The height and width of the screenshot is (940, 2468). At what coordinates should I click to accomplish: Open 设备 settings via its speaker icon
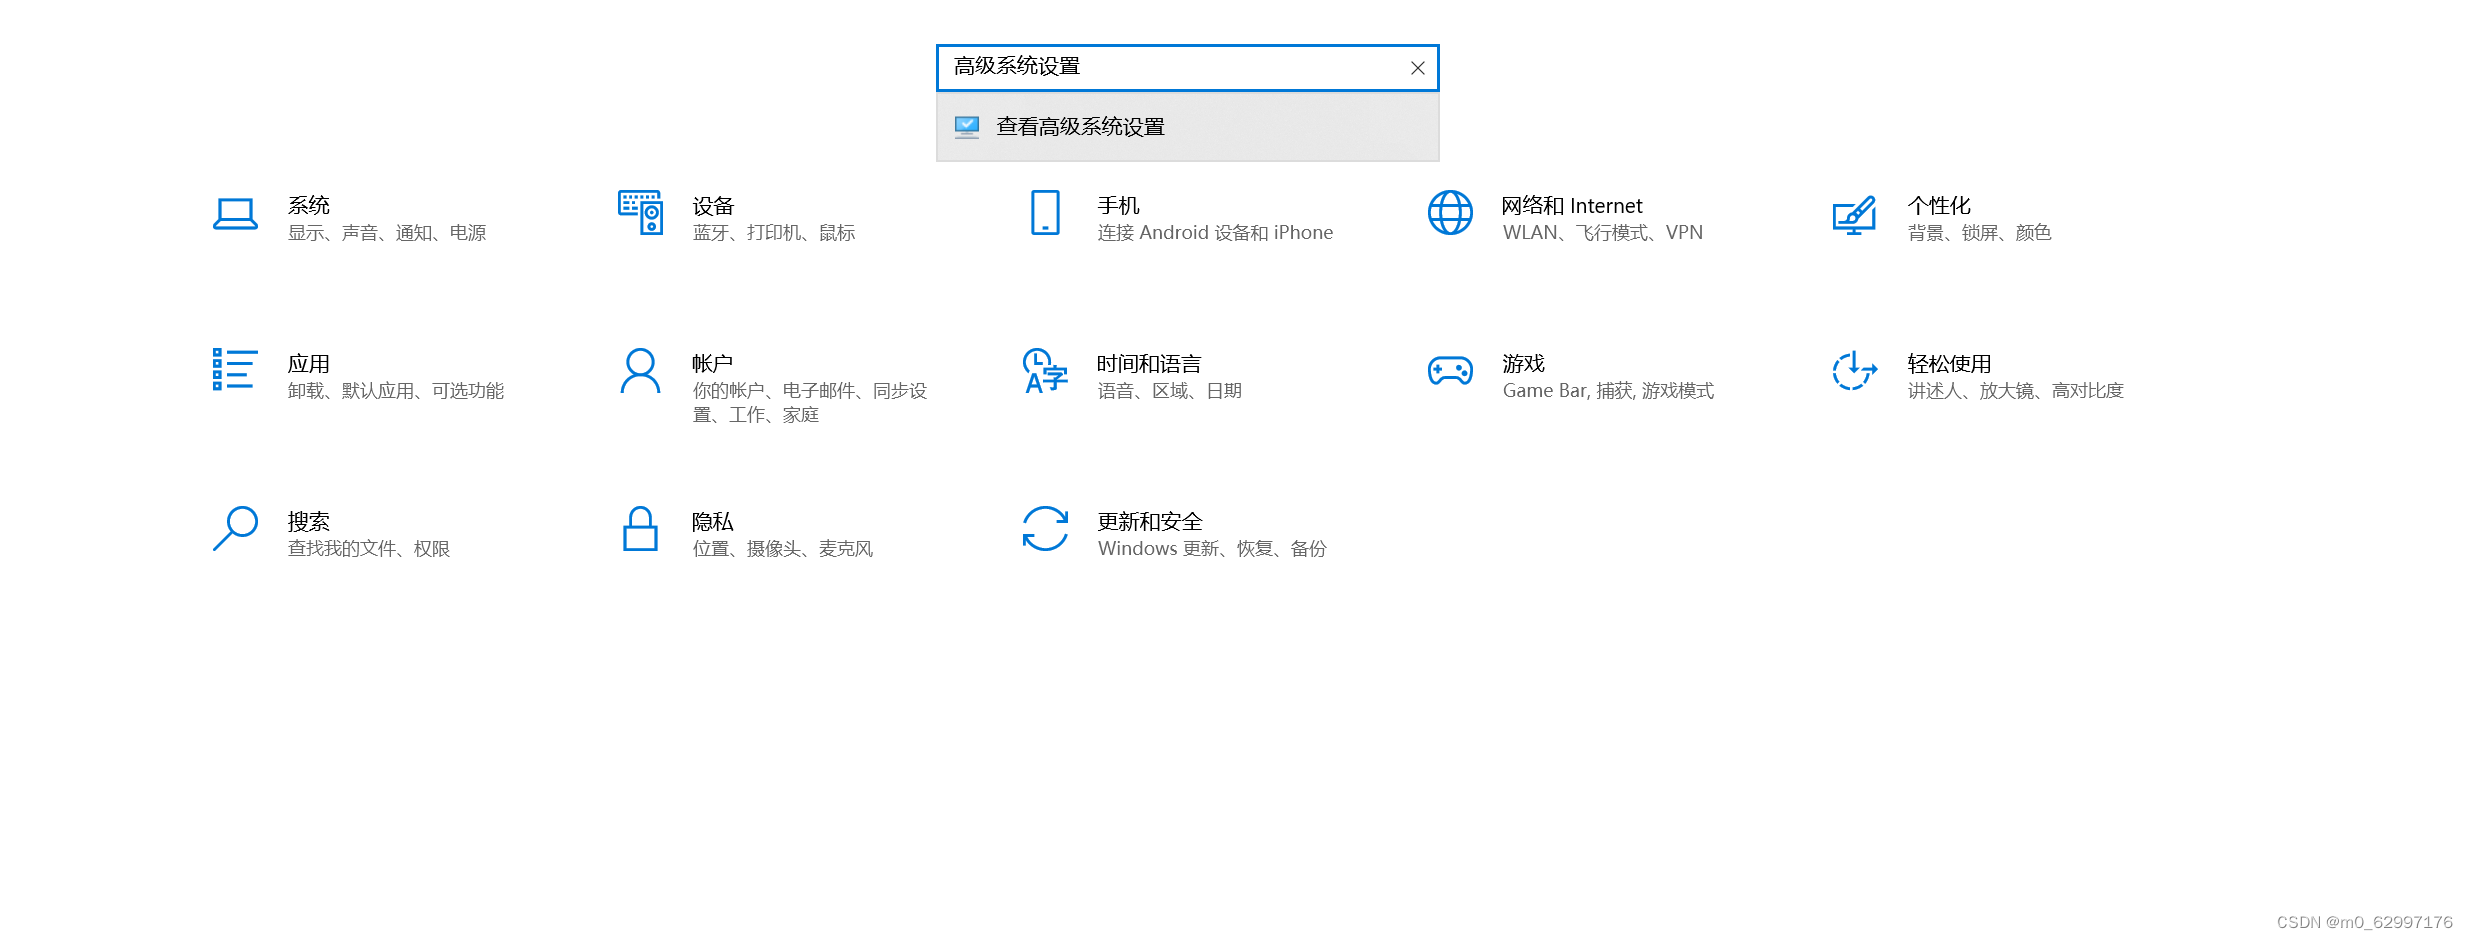pyautogui.click(x=640, y=214)
